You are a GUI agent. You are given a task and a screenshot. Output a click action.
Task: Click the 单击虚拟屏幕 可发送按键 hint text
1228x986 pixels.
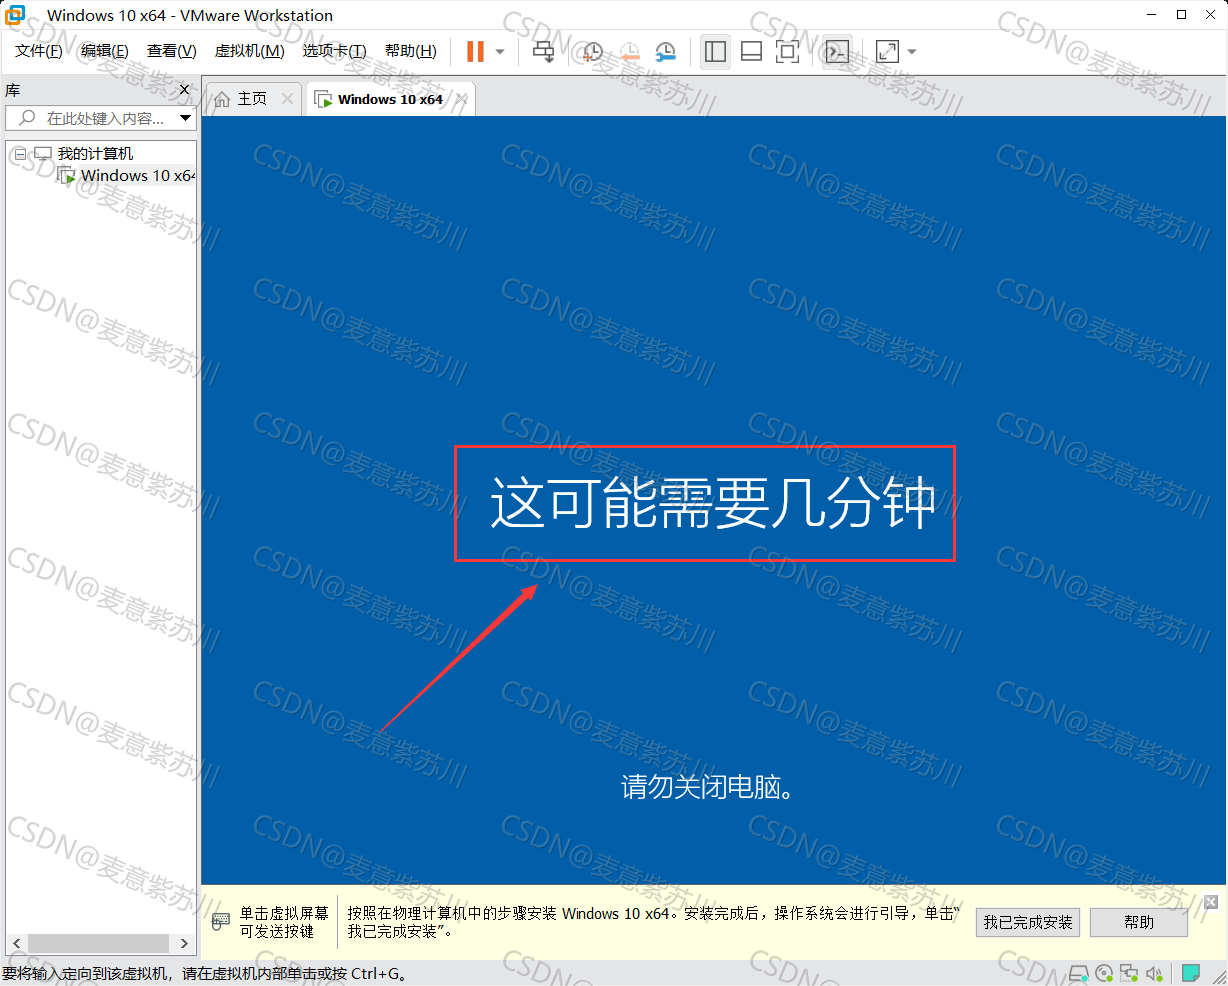[x=284, y=922]
